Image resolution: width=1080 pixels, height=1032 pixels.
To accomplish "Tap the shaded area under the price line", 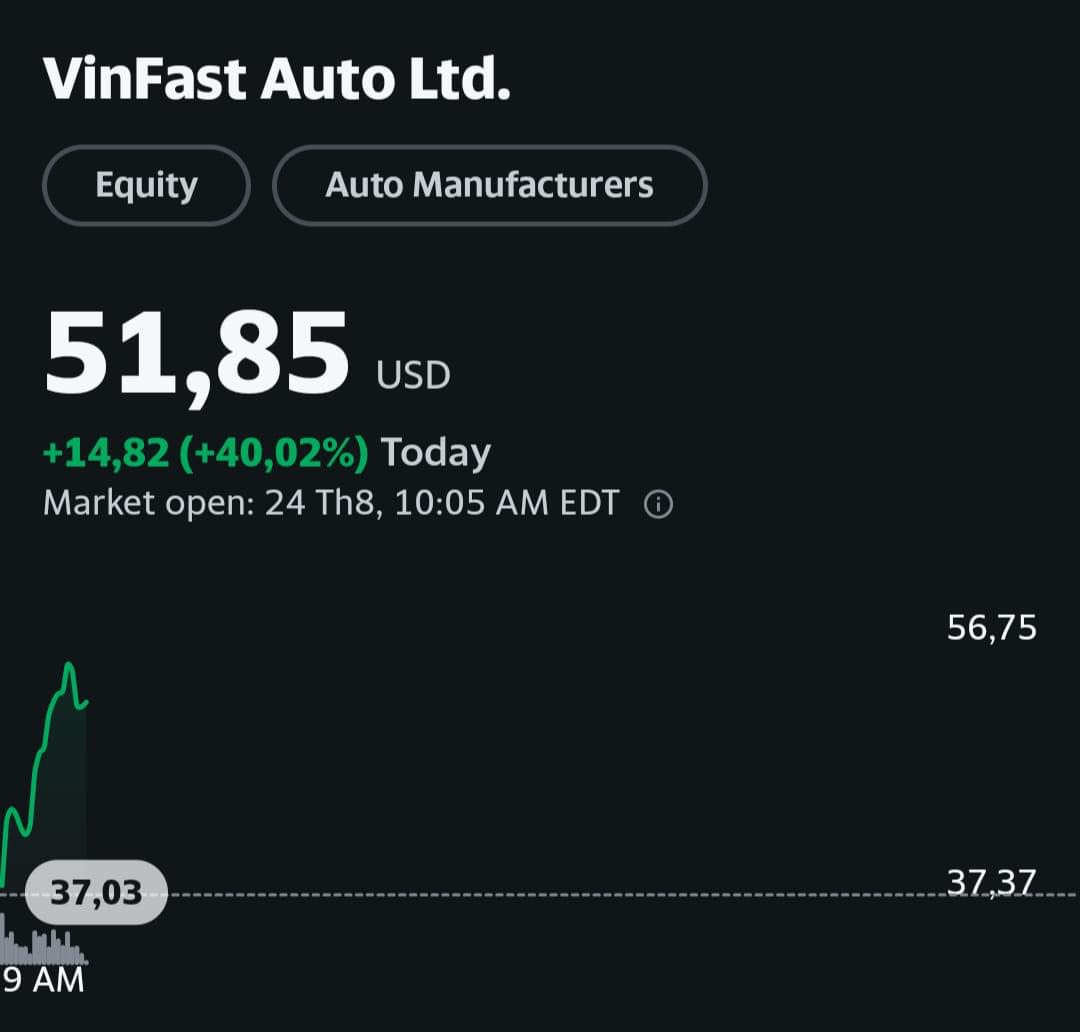I will coord(62,800).
